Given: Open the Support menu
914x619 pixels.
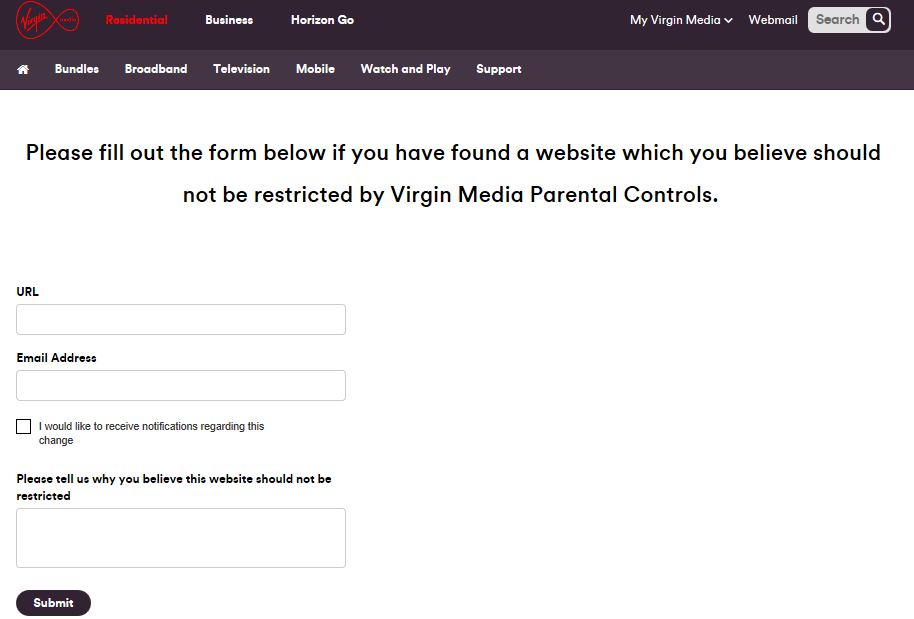Looking at the screenshot, I should tap(498, 69).
